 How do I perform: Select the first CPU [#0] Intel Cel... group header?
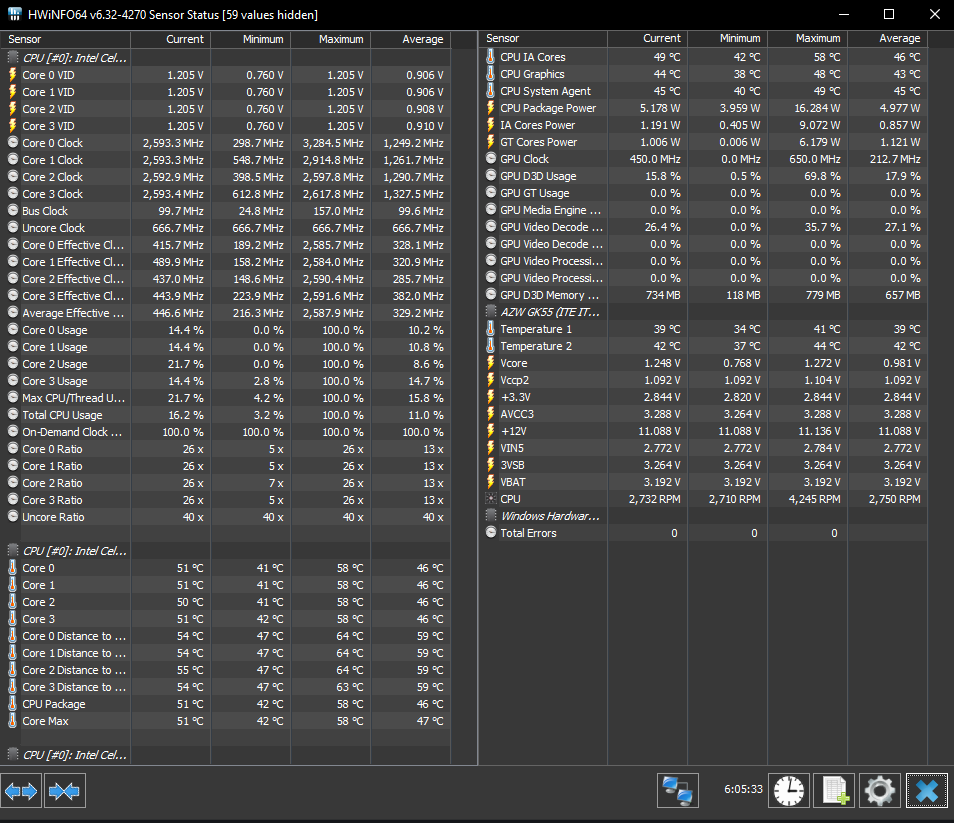click(74, 58)
